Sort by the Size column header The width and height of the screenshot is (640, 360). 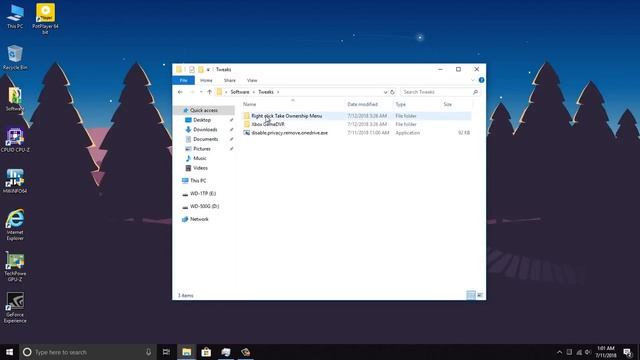point(456,104)
